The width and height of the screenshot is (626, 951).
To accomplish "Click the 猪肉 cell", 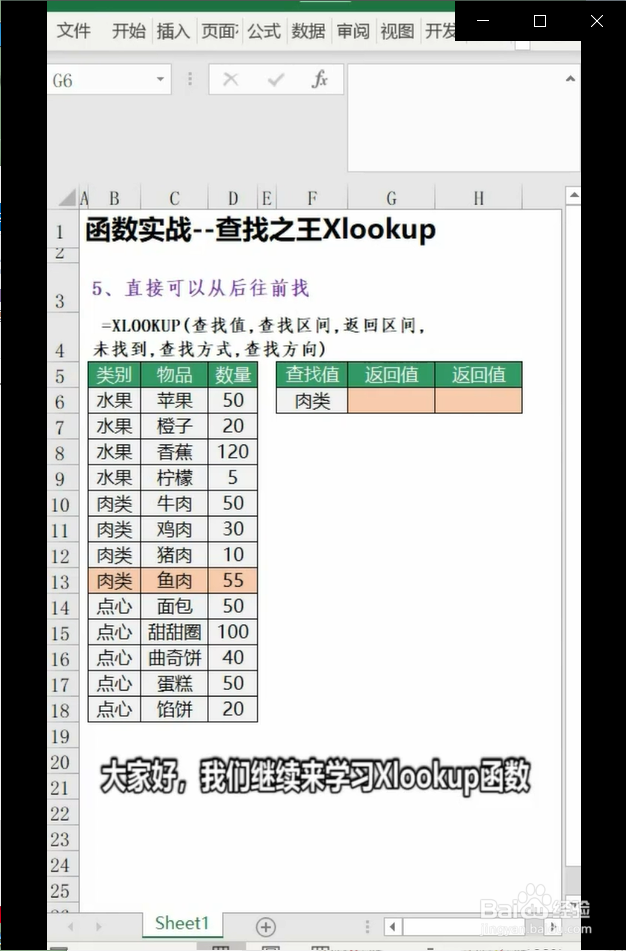I will pos(174,555).
